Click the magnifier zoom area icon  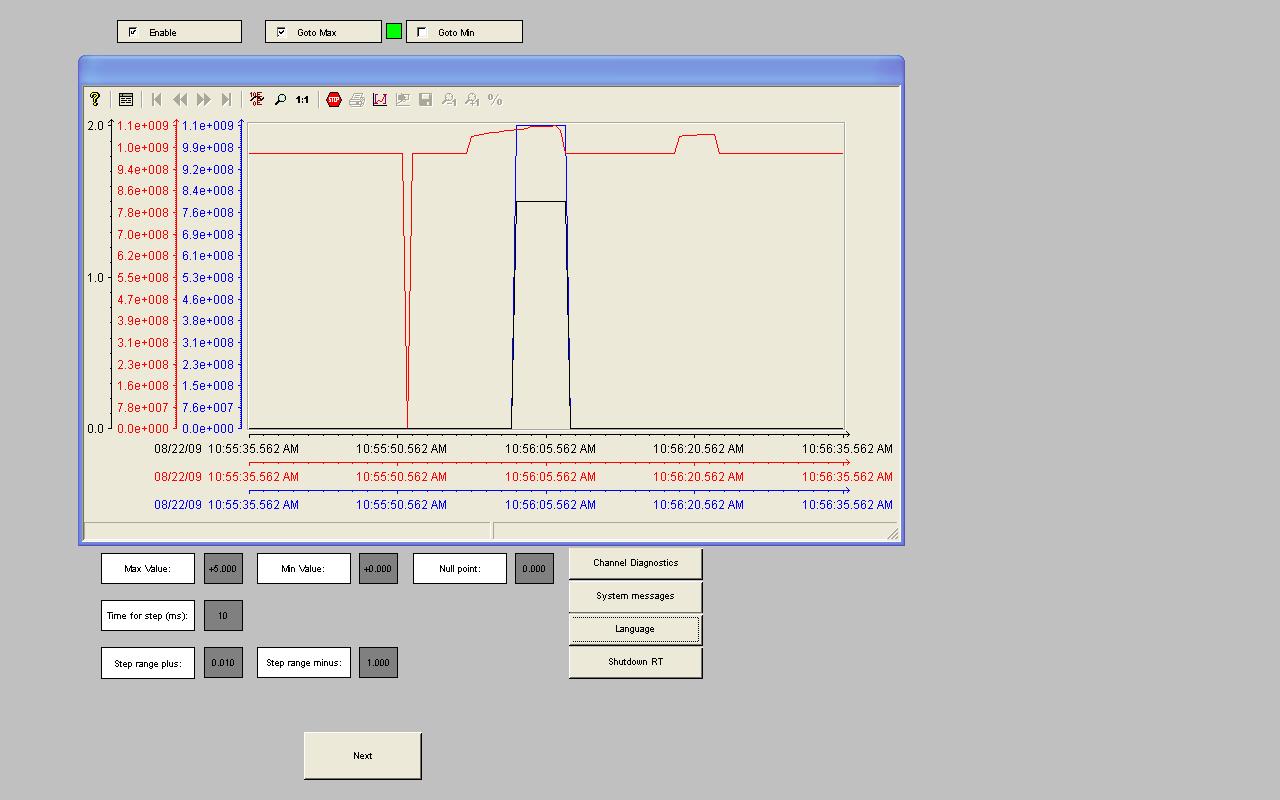coord(280,100)
